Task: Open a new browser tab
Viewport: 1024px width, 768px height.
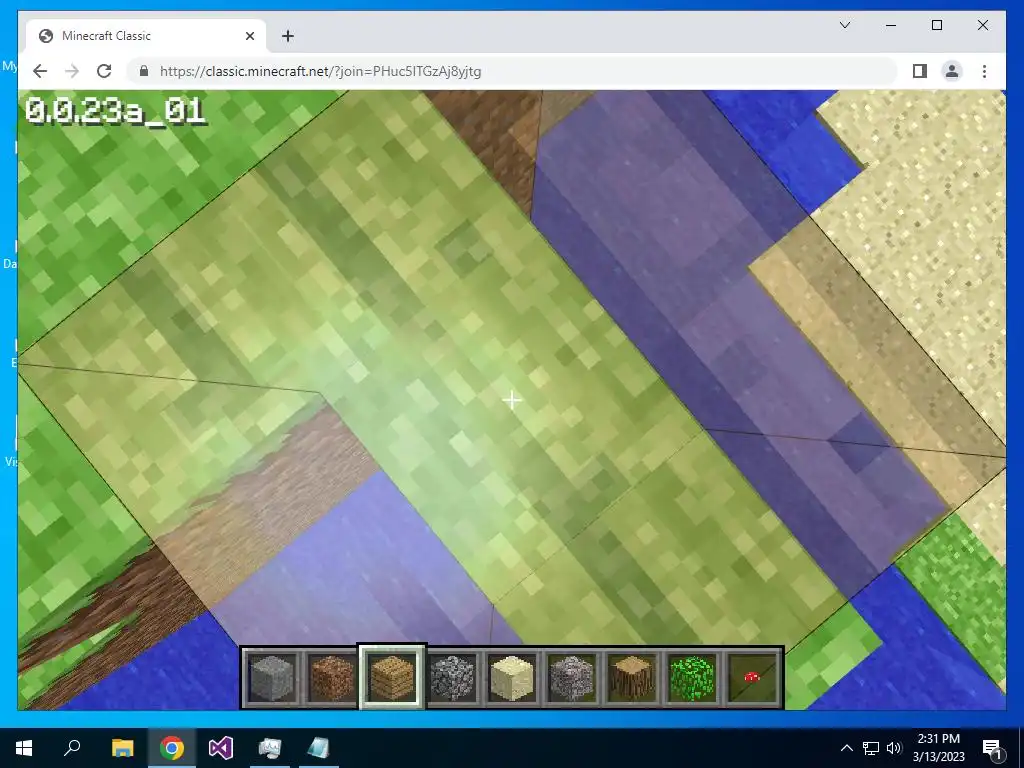Action: point(288,36)
